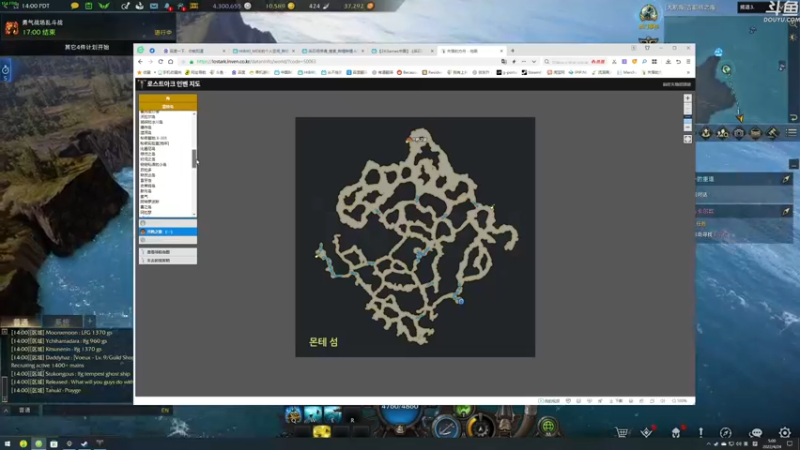The image size is (800, 450).
Task: Click the bookmarks bar star icon
Action: [140, 72]
